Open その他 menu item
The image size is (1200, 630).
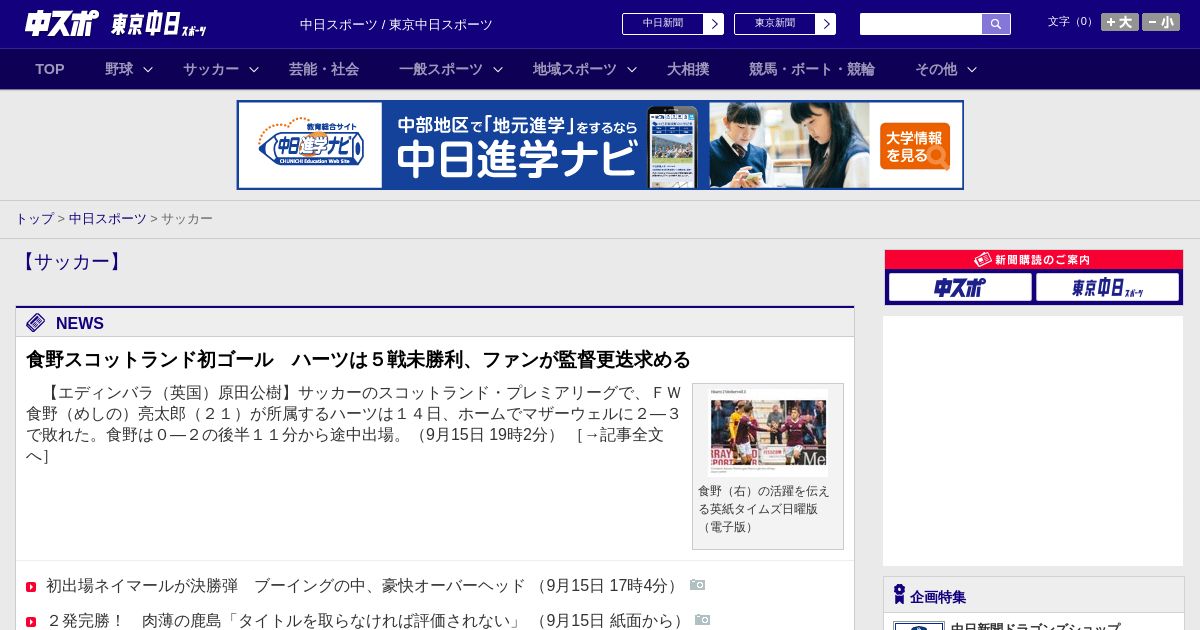(x=936, y=69)
